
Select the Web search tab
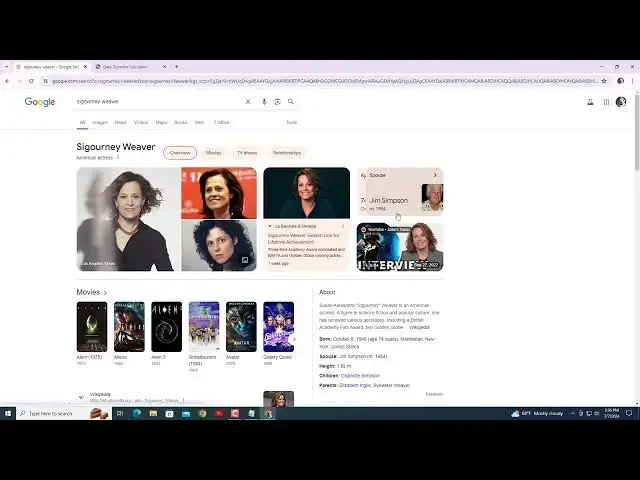pos(199,122)
